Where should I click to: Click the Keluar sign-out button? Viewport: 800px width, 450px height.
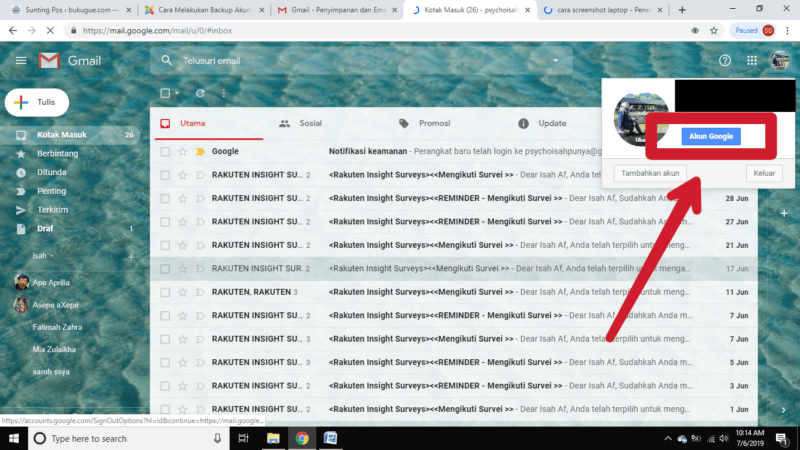pos(764,173)
